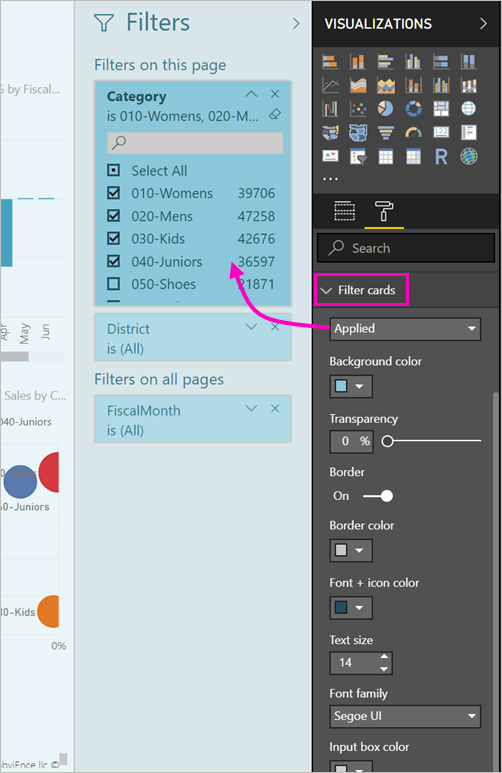502x773 pixels.
Task: Select the Line chart visualization
Action: [x=330, y=85]
